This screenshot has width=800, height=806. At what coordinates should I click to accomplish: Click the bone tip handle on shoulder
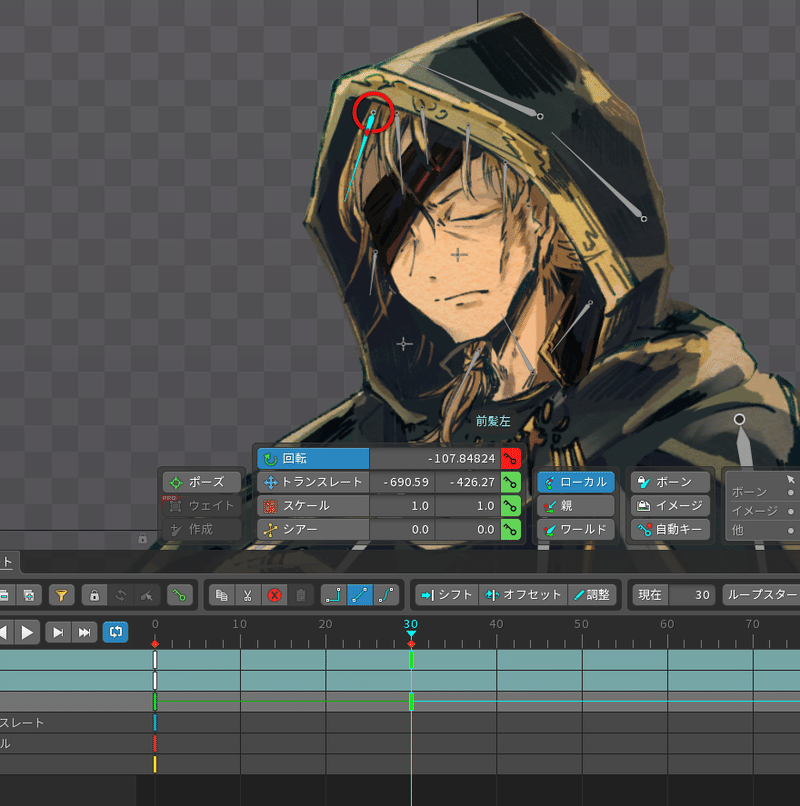[739, 419]
